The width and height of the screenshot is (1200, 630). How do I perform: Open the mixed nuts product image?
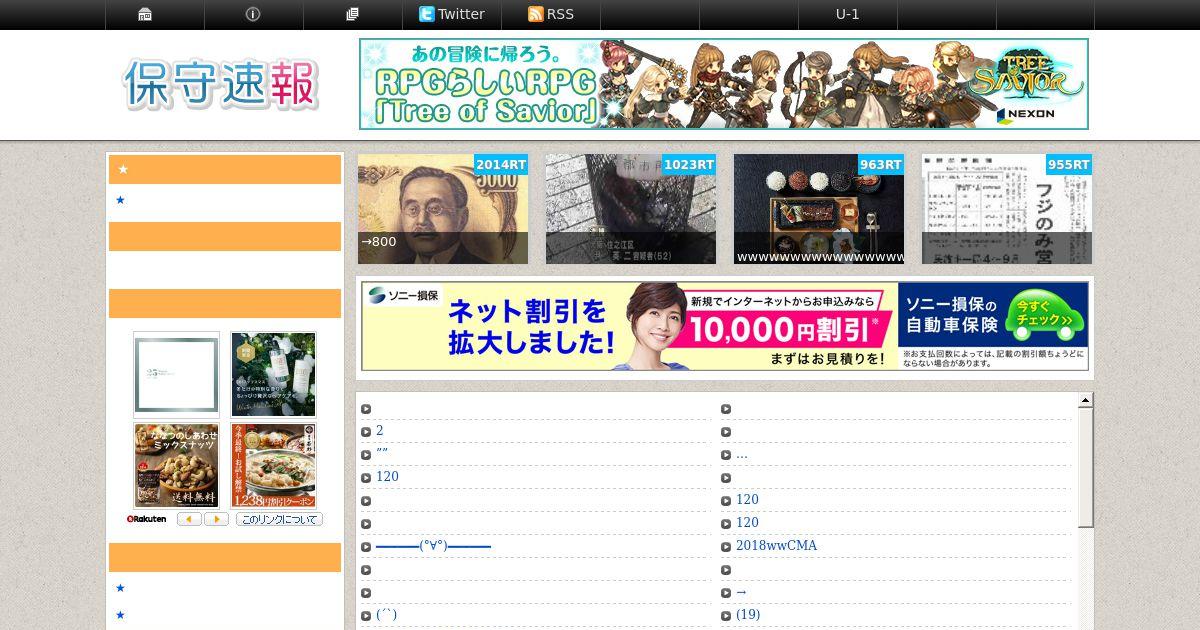pyautogui.click(x=176, y=466)
